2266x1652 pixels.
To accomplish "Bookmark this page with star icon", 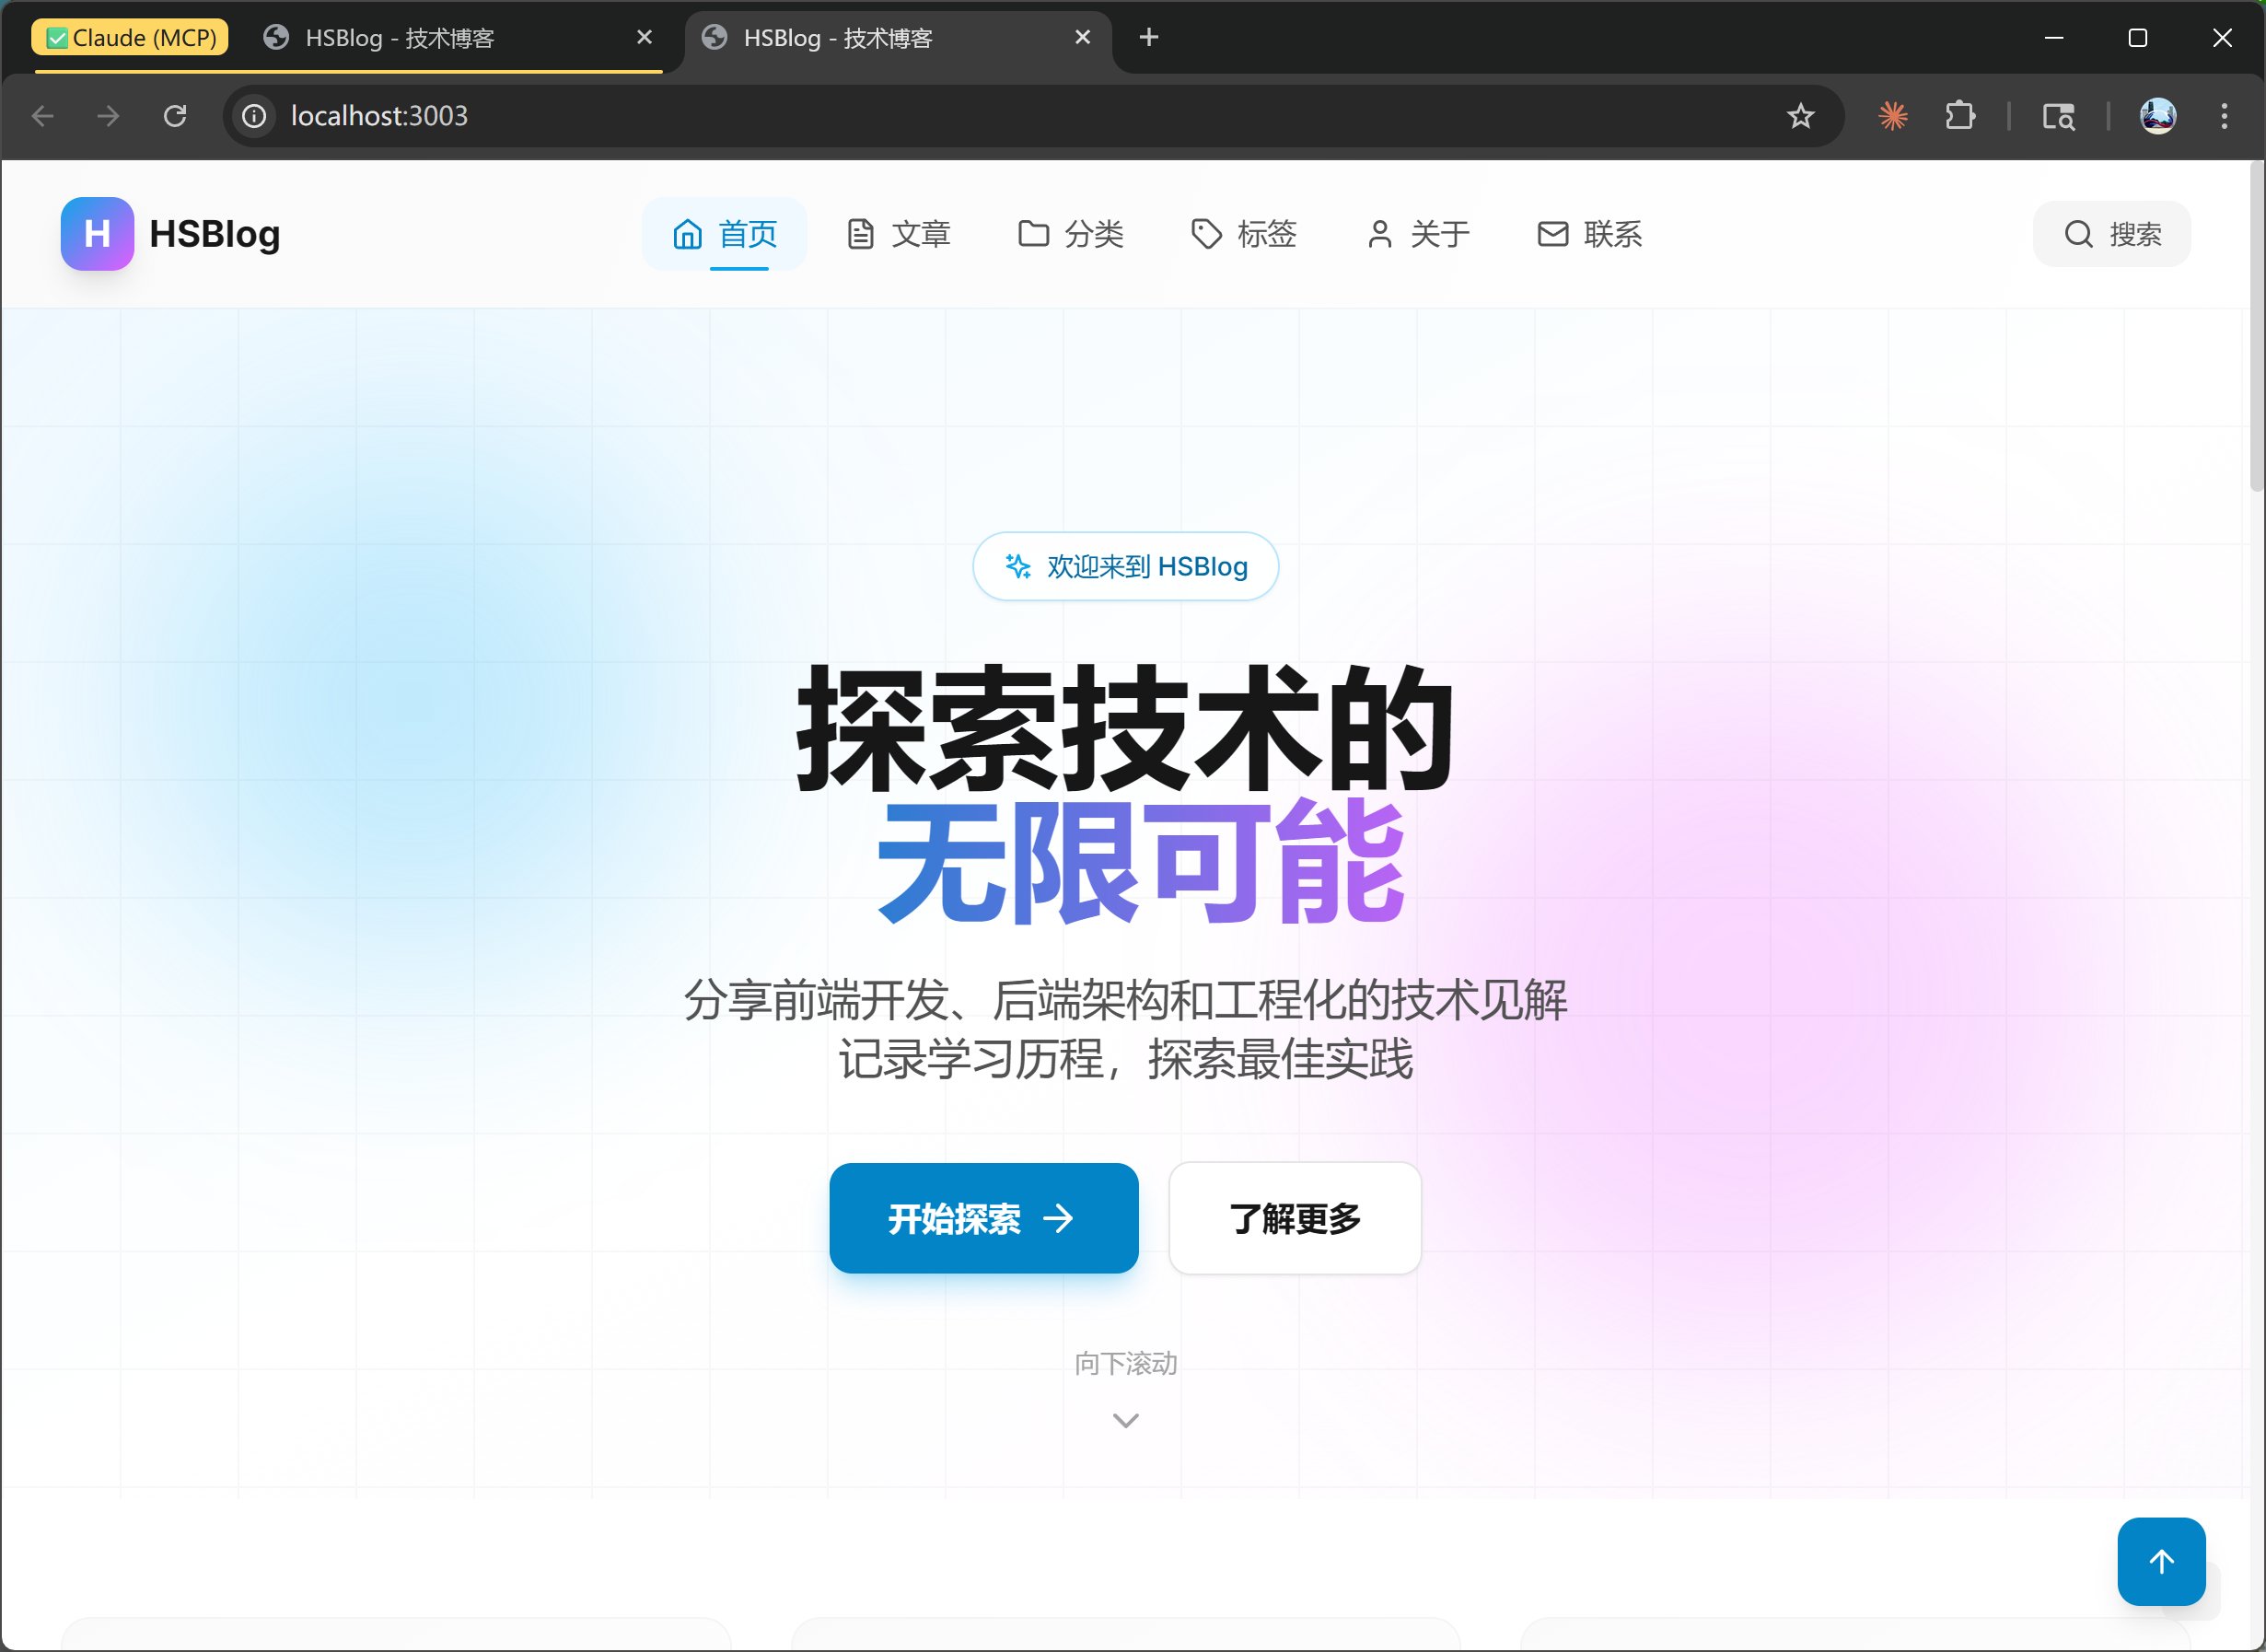I will (x=1800, y=116).
